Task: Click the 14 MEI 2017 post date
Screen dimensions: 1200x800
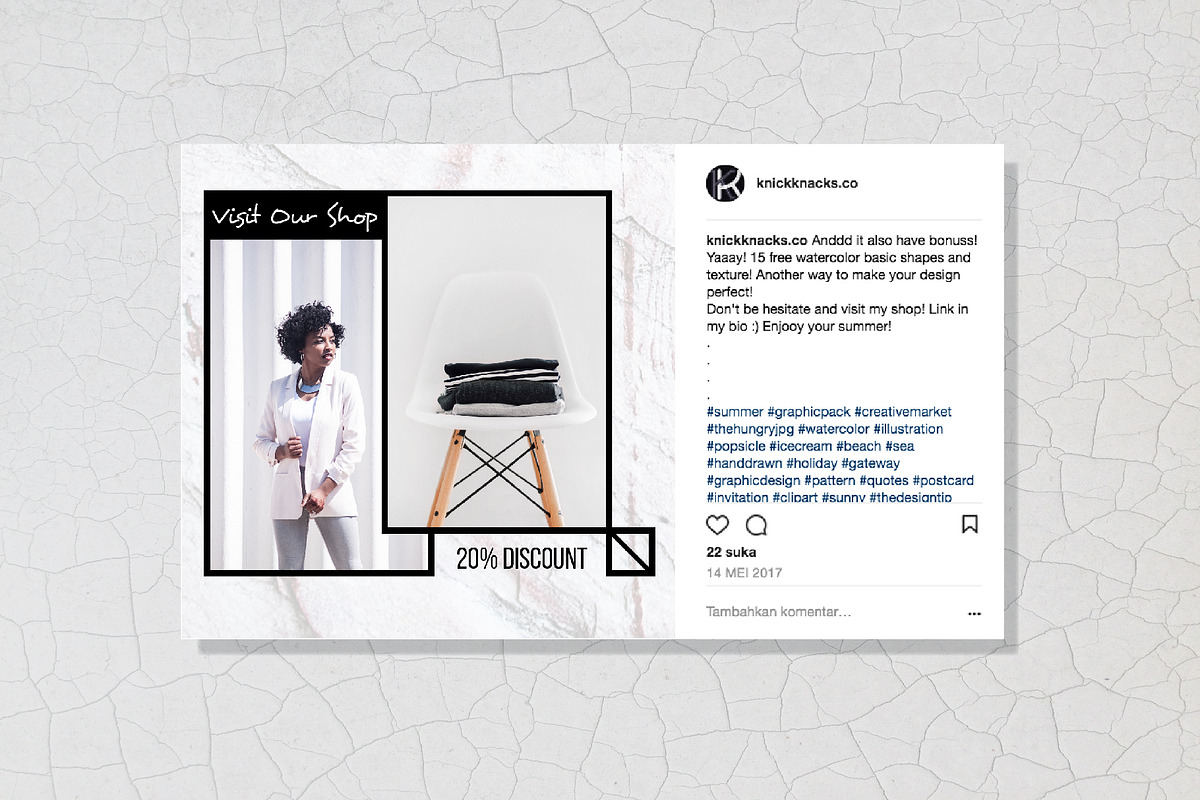Action: (x=744, y=573)
